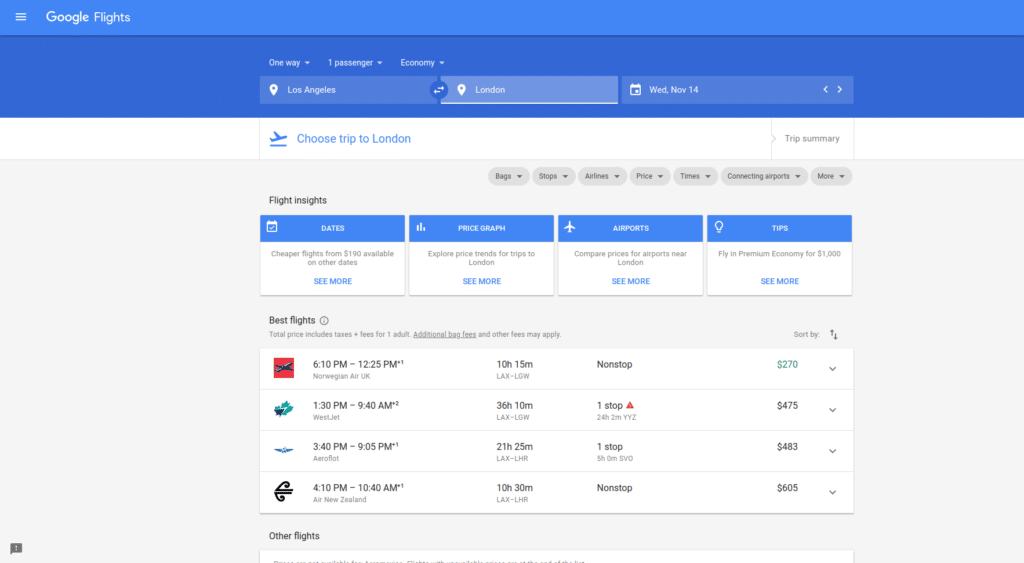
Task: Select the Price Graph insight tab
Action: [481, 229]
